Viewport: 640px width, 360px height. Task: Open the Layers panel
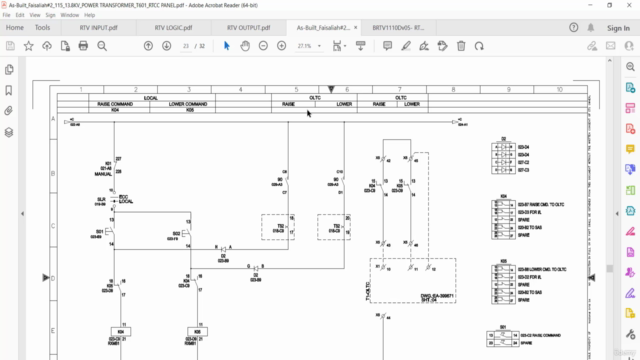coord(9,132)
